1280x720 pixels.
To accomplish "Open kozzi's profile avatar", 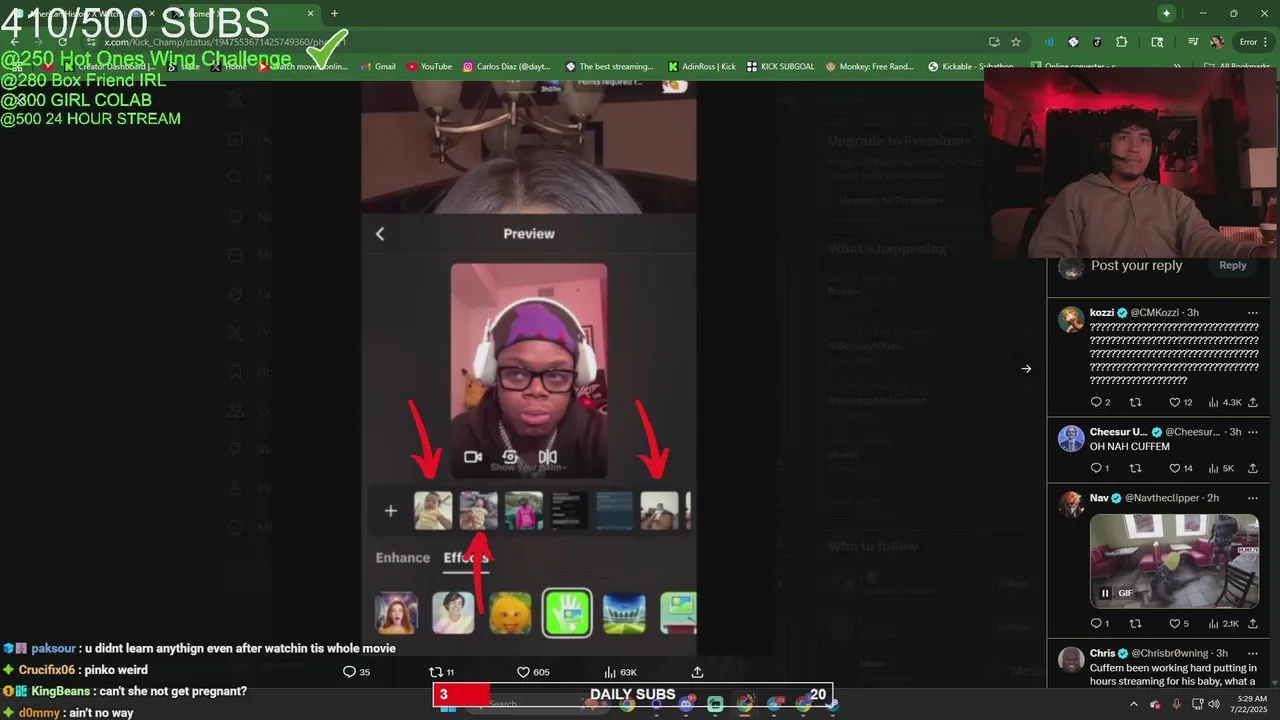I will pos(1071,319).
